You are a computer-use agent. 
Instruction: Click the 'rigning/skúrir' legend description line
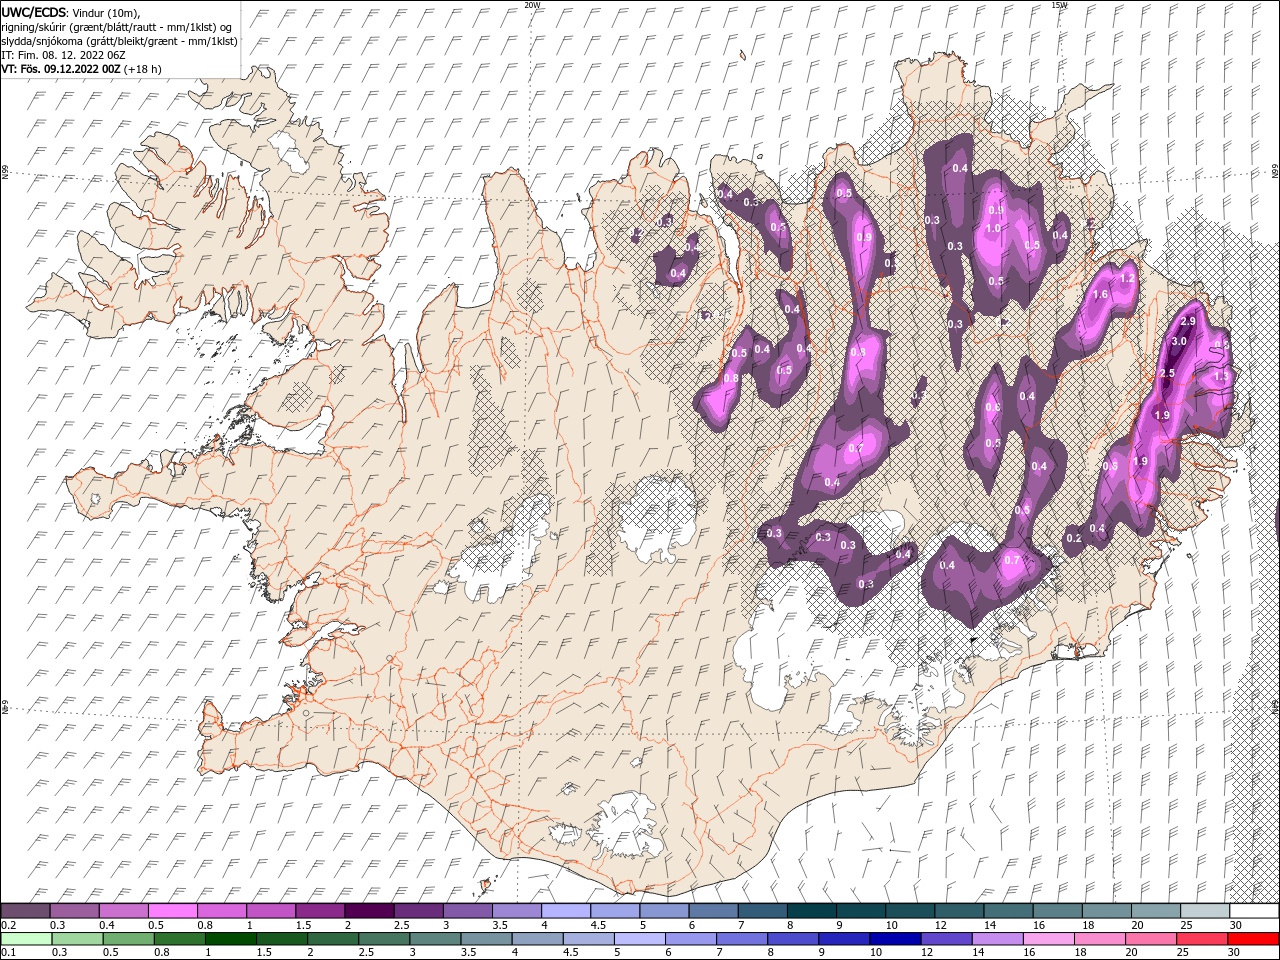(x=118, y=27)
